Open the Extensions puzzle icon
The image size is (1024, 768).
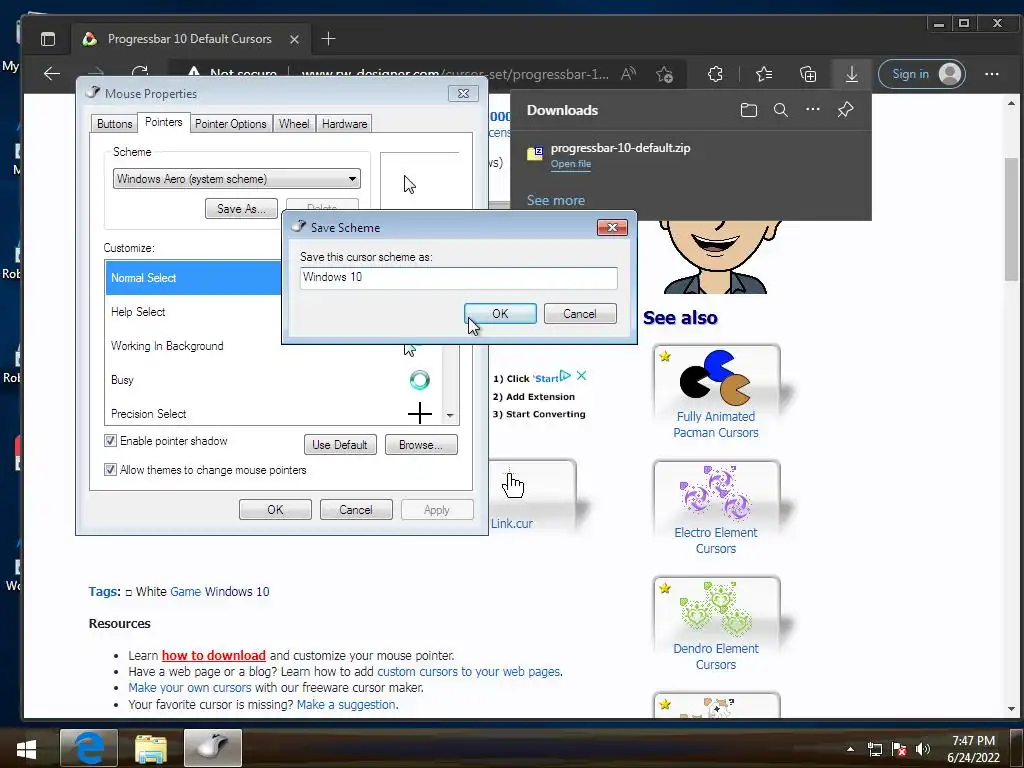[x=715, y=74]
